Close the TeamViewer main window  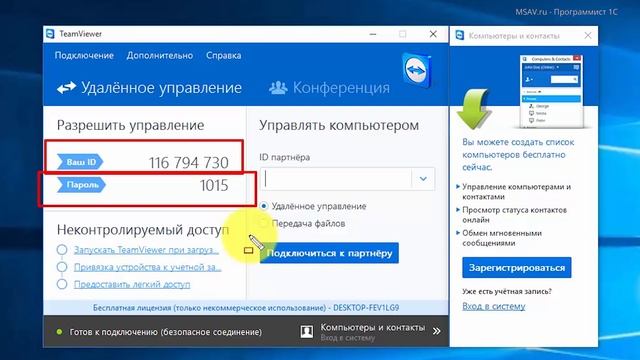click(x=433, y=34)
